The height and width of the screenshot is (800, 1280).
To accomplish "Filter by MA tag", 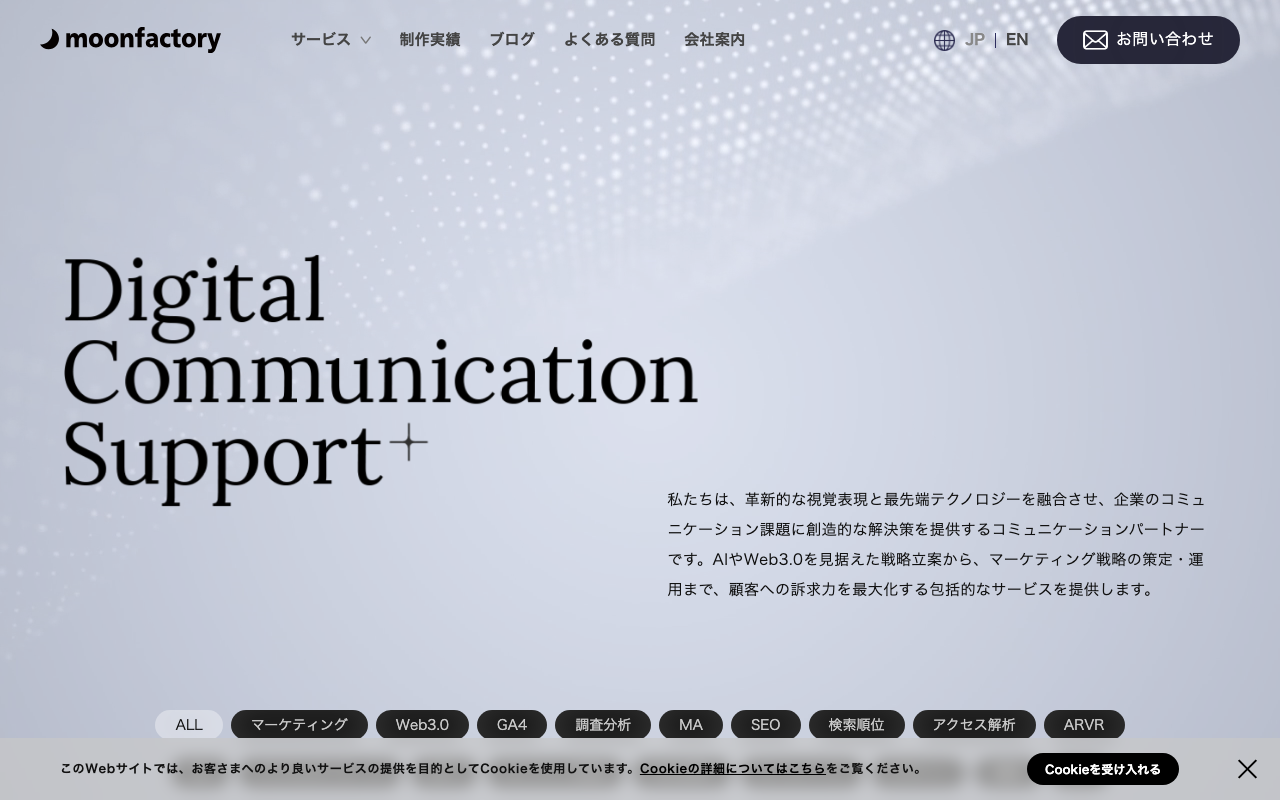I will click(691, 725).
